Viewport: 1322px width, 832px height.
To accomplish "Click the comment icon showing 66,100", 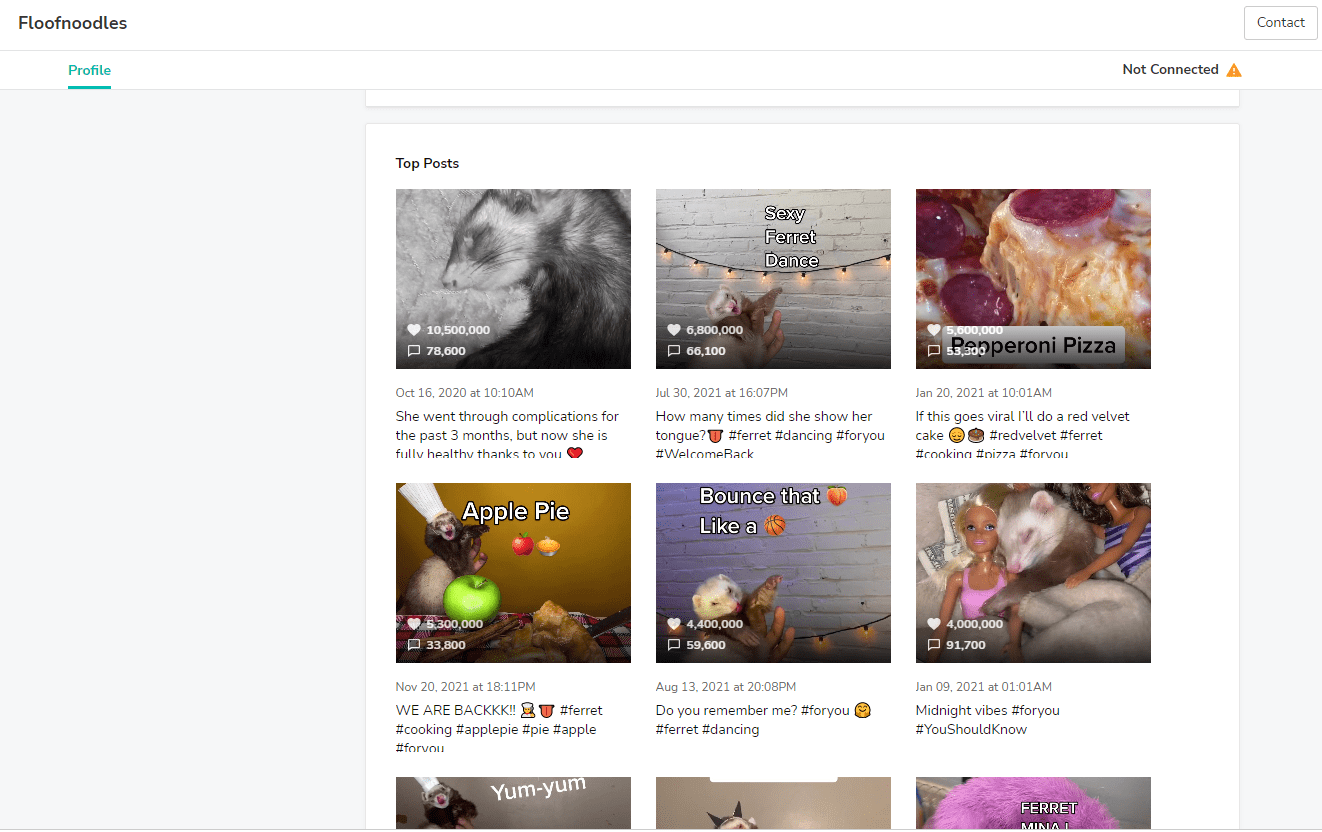I will (674, 351).
